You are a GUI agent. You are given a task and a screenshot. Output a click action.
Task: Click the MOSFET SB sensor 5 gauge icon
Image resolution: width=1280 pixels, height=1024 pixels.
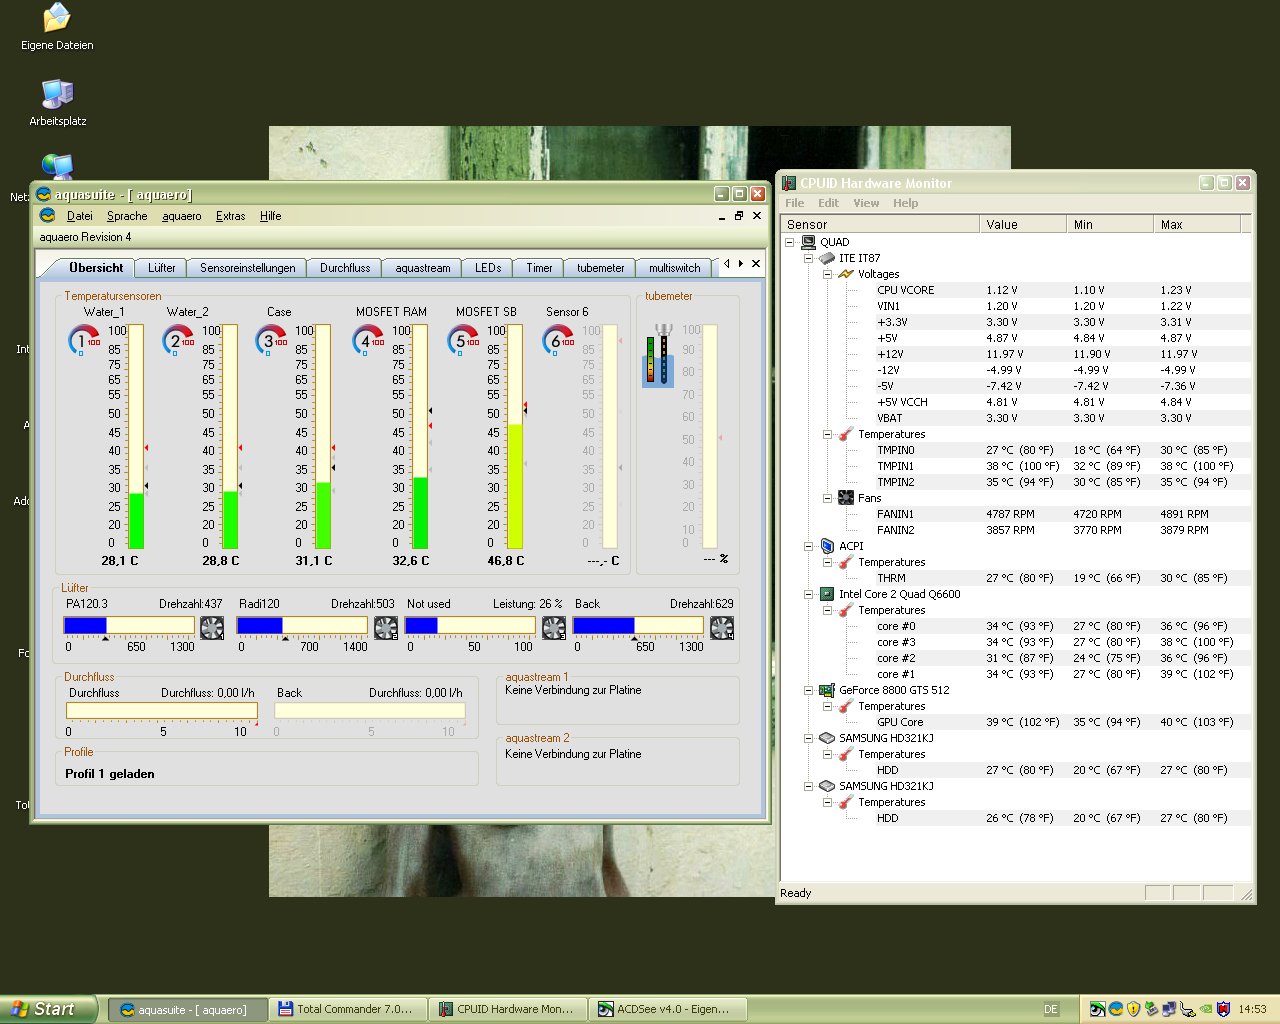[x=463, y=341]
